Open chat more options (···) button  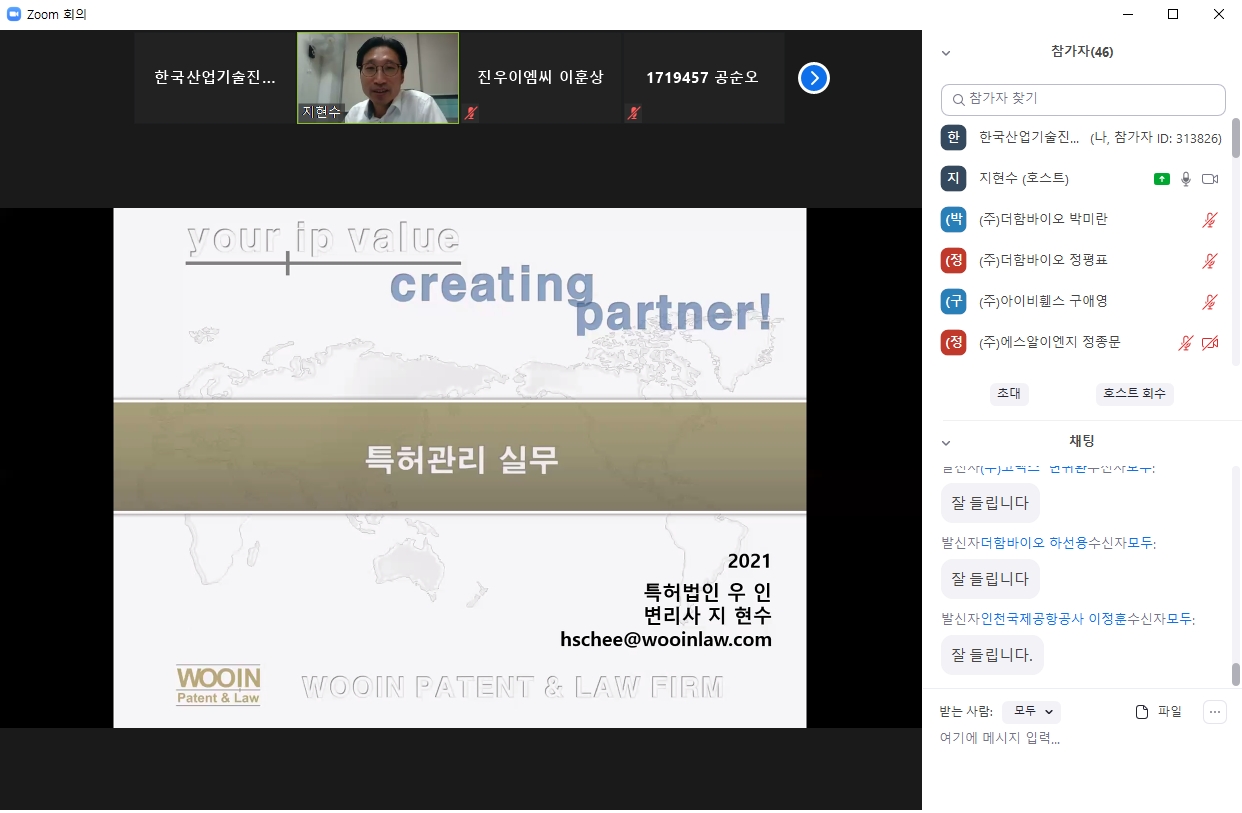tap(1215, 712)
